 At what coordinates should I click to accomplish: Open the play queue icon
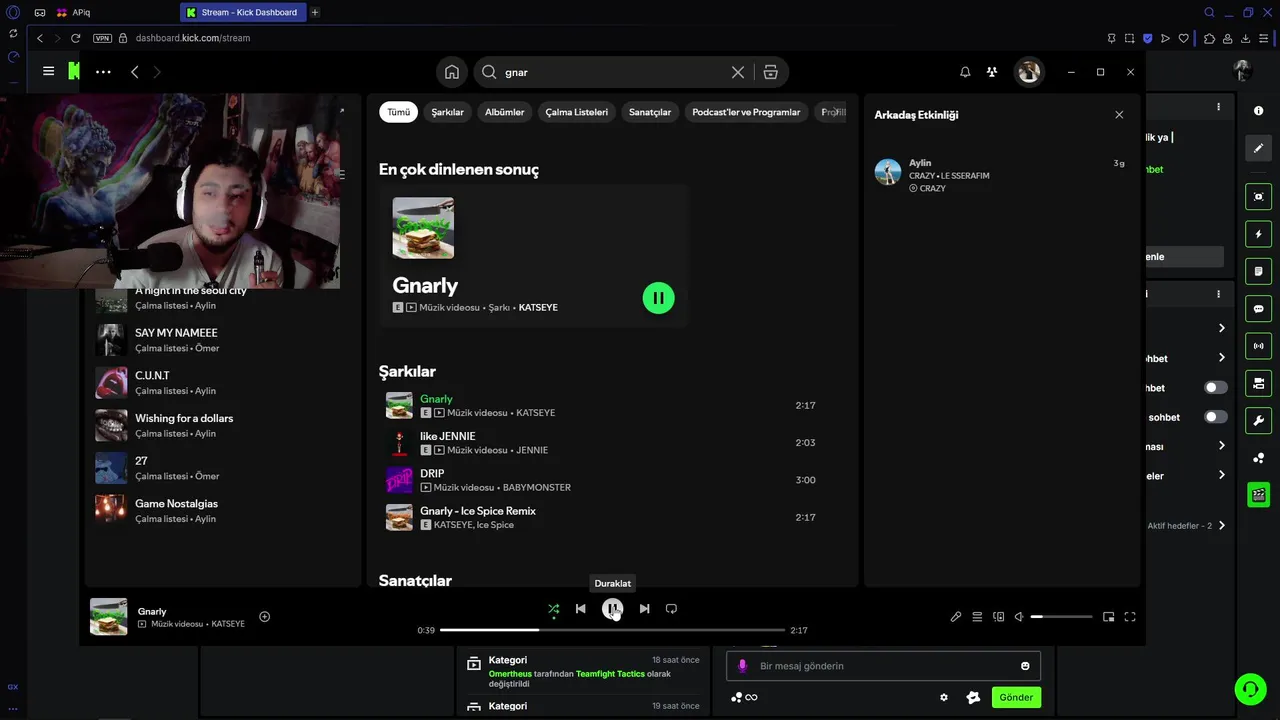[x=977, y=617]
